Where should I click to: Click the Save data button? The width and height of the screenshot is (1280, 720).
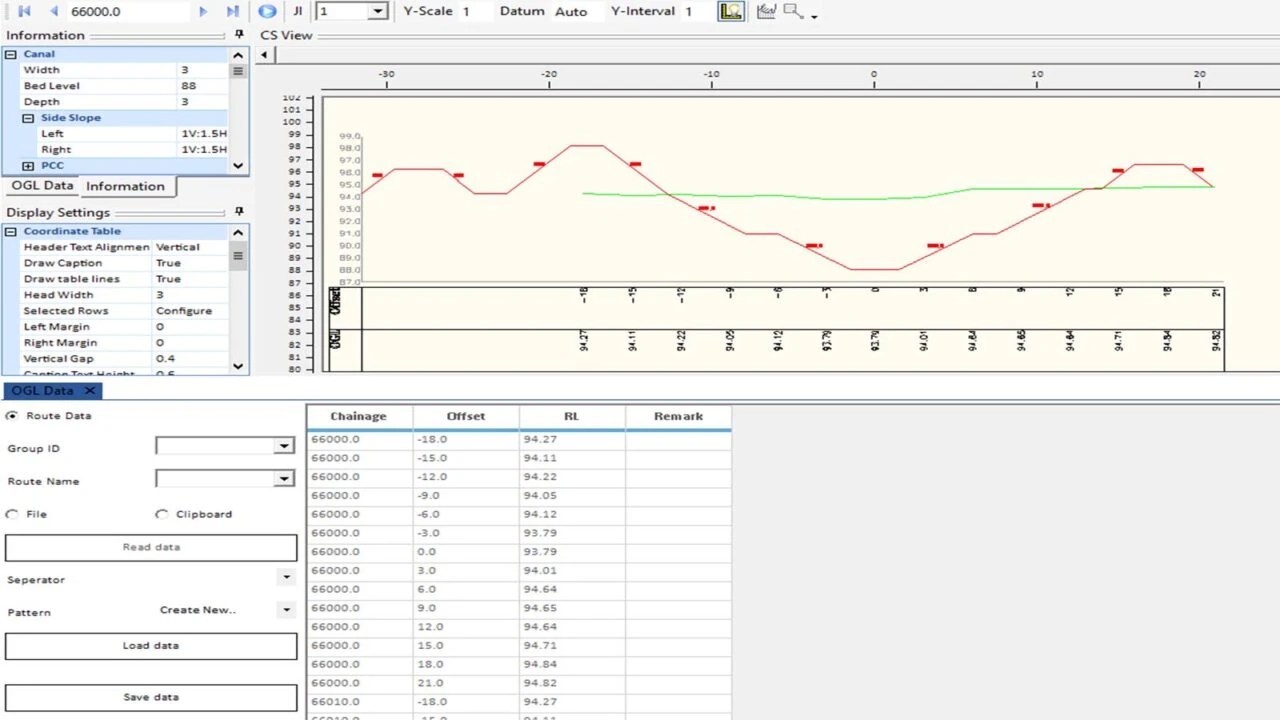point(151,697)
